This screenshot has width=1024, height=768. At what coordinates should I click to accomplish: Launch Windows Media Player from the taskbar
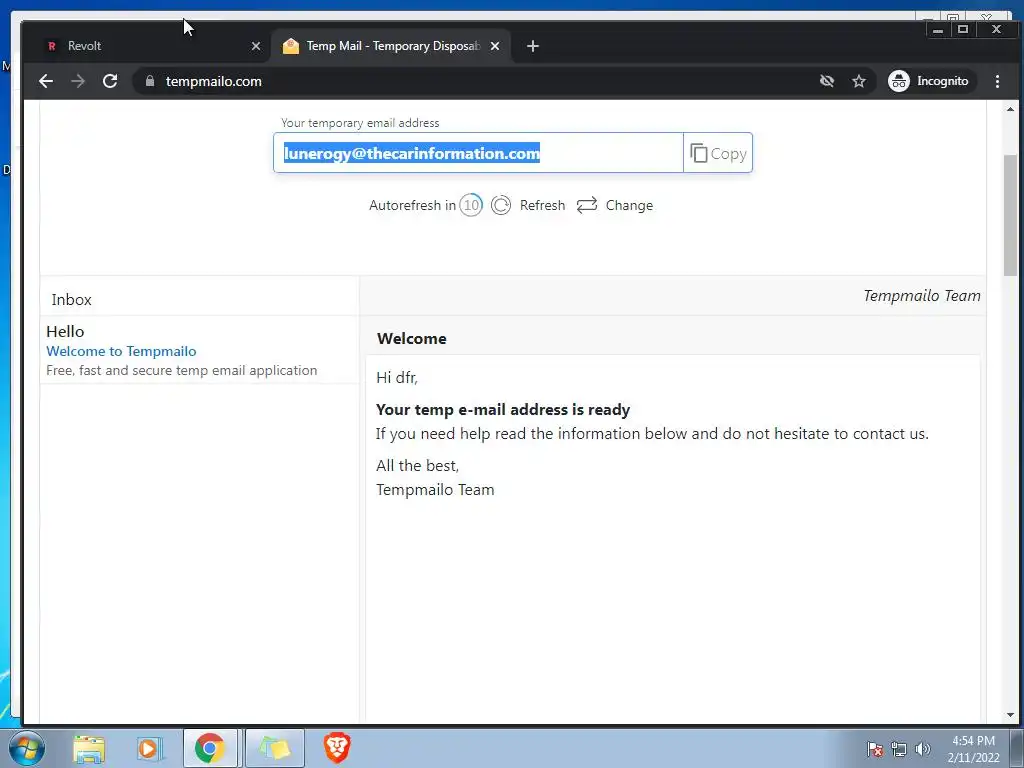coord(149,748)
